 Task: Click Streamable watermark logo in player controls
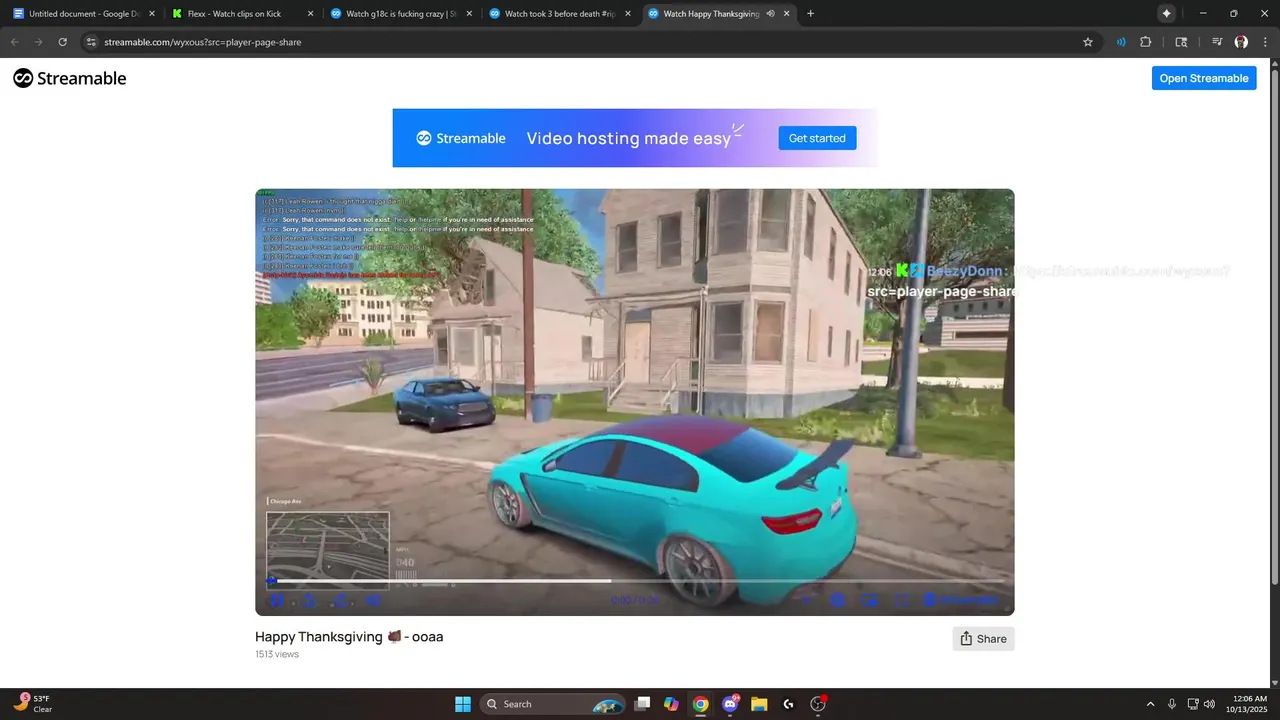tap(961, 600)
